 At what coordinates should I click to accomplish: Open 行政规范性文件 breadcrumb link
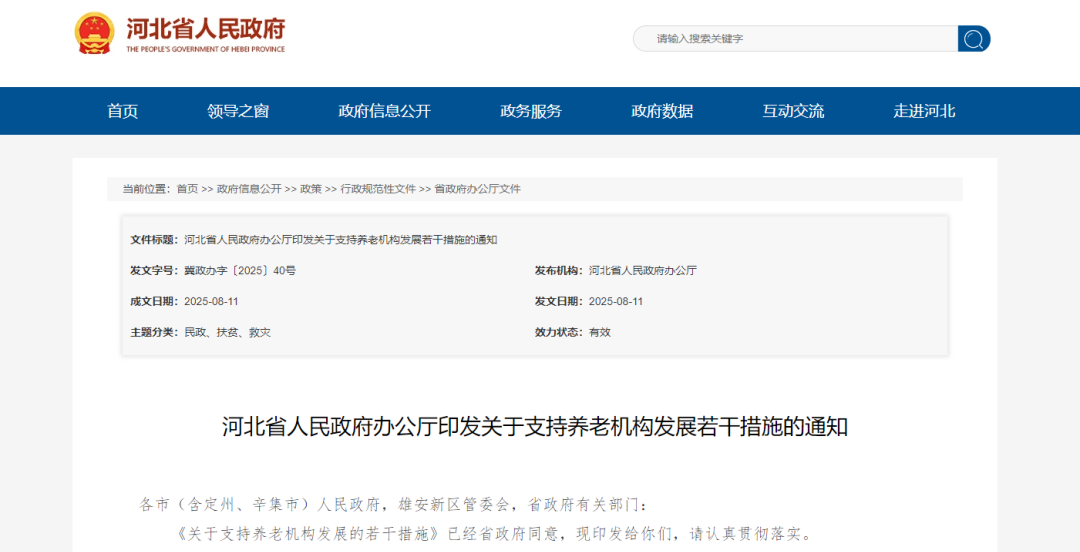coord(378,189)
